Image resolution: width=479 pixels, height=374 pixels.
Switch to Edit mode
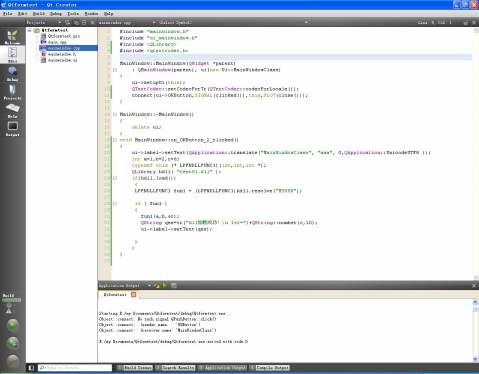click(x=12, y=55)
